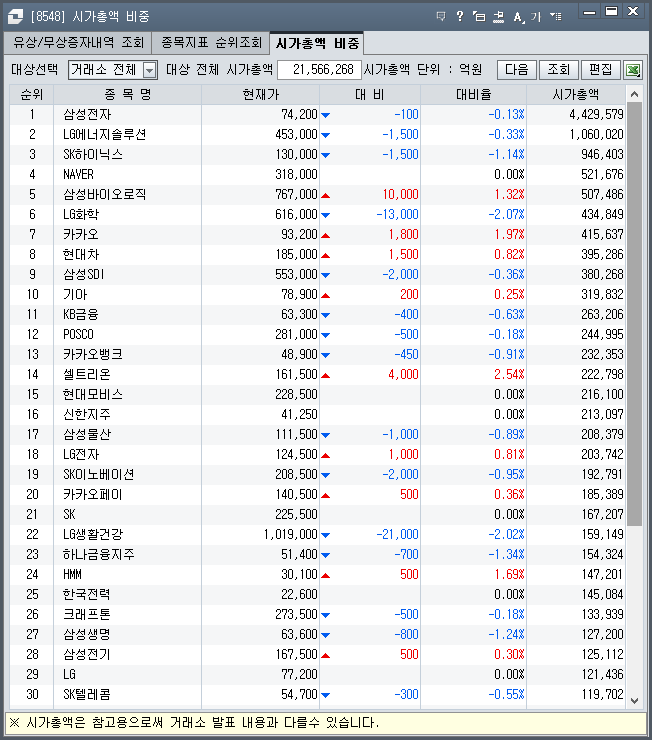Image resolution: width=652 pixels, height=740 pixels.
Task: Open the help question mark icon
Action: pos(460,17)
